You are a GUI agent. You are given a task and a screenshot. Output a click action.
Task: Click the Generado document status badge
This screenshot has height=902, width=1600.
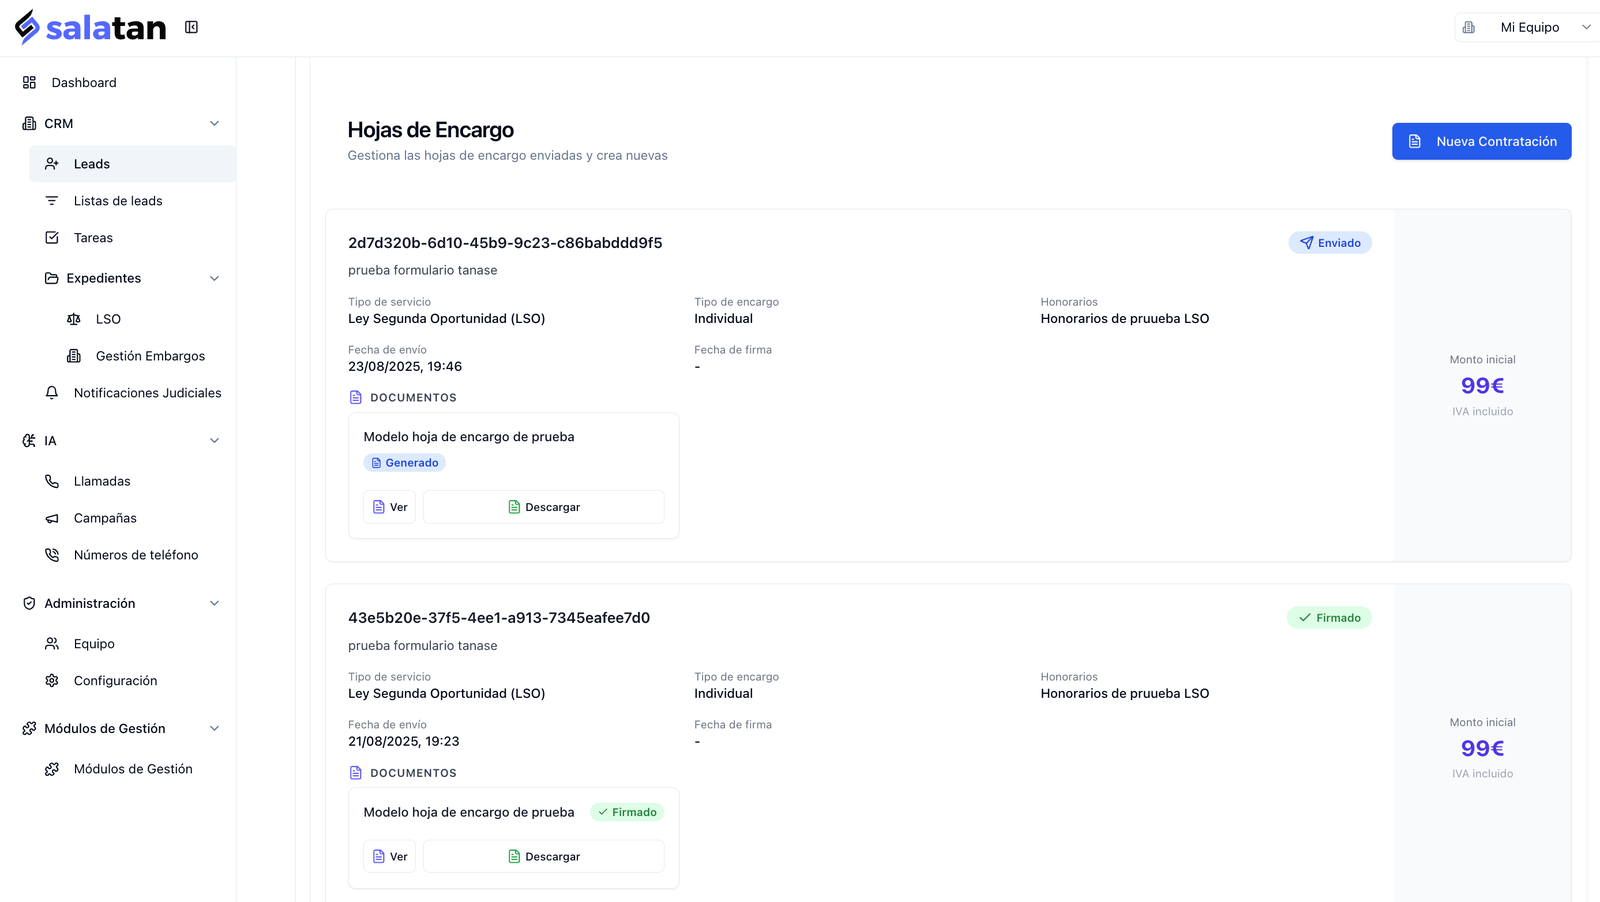click(404, 463)
